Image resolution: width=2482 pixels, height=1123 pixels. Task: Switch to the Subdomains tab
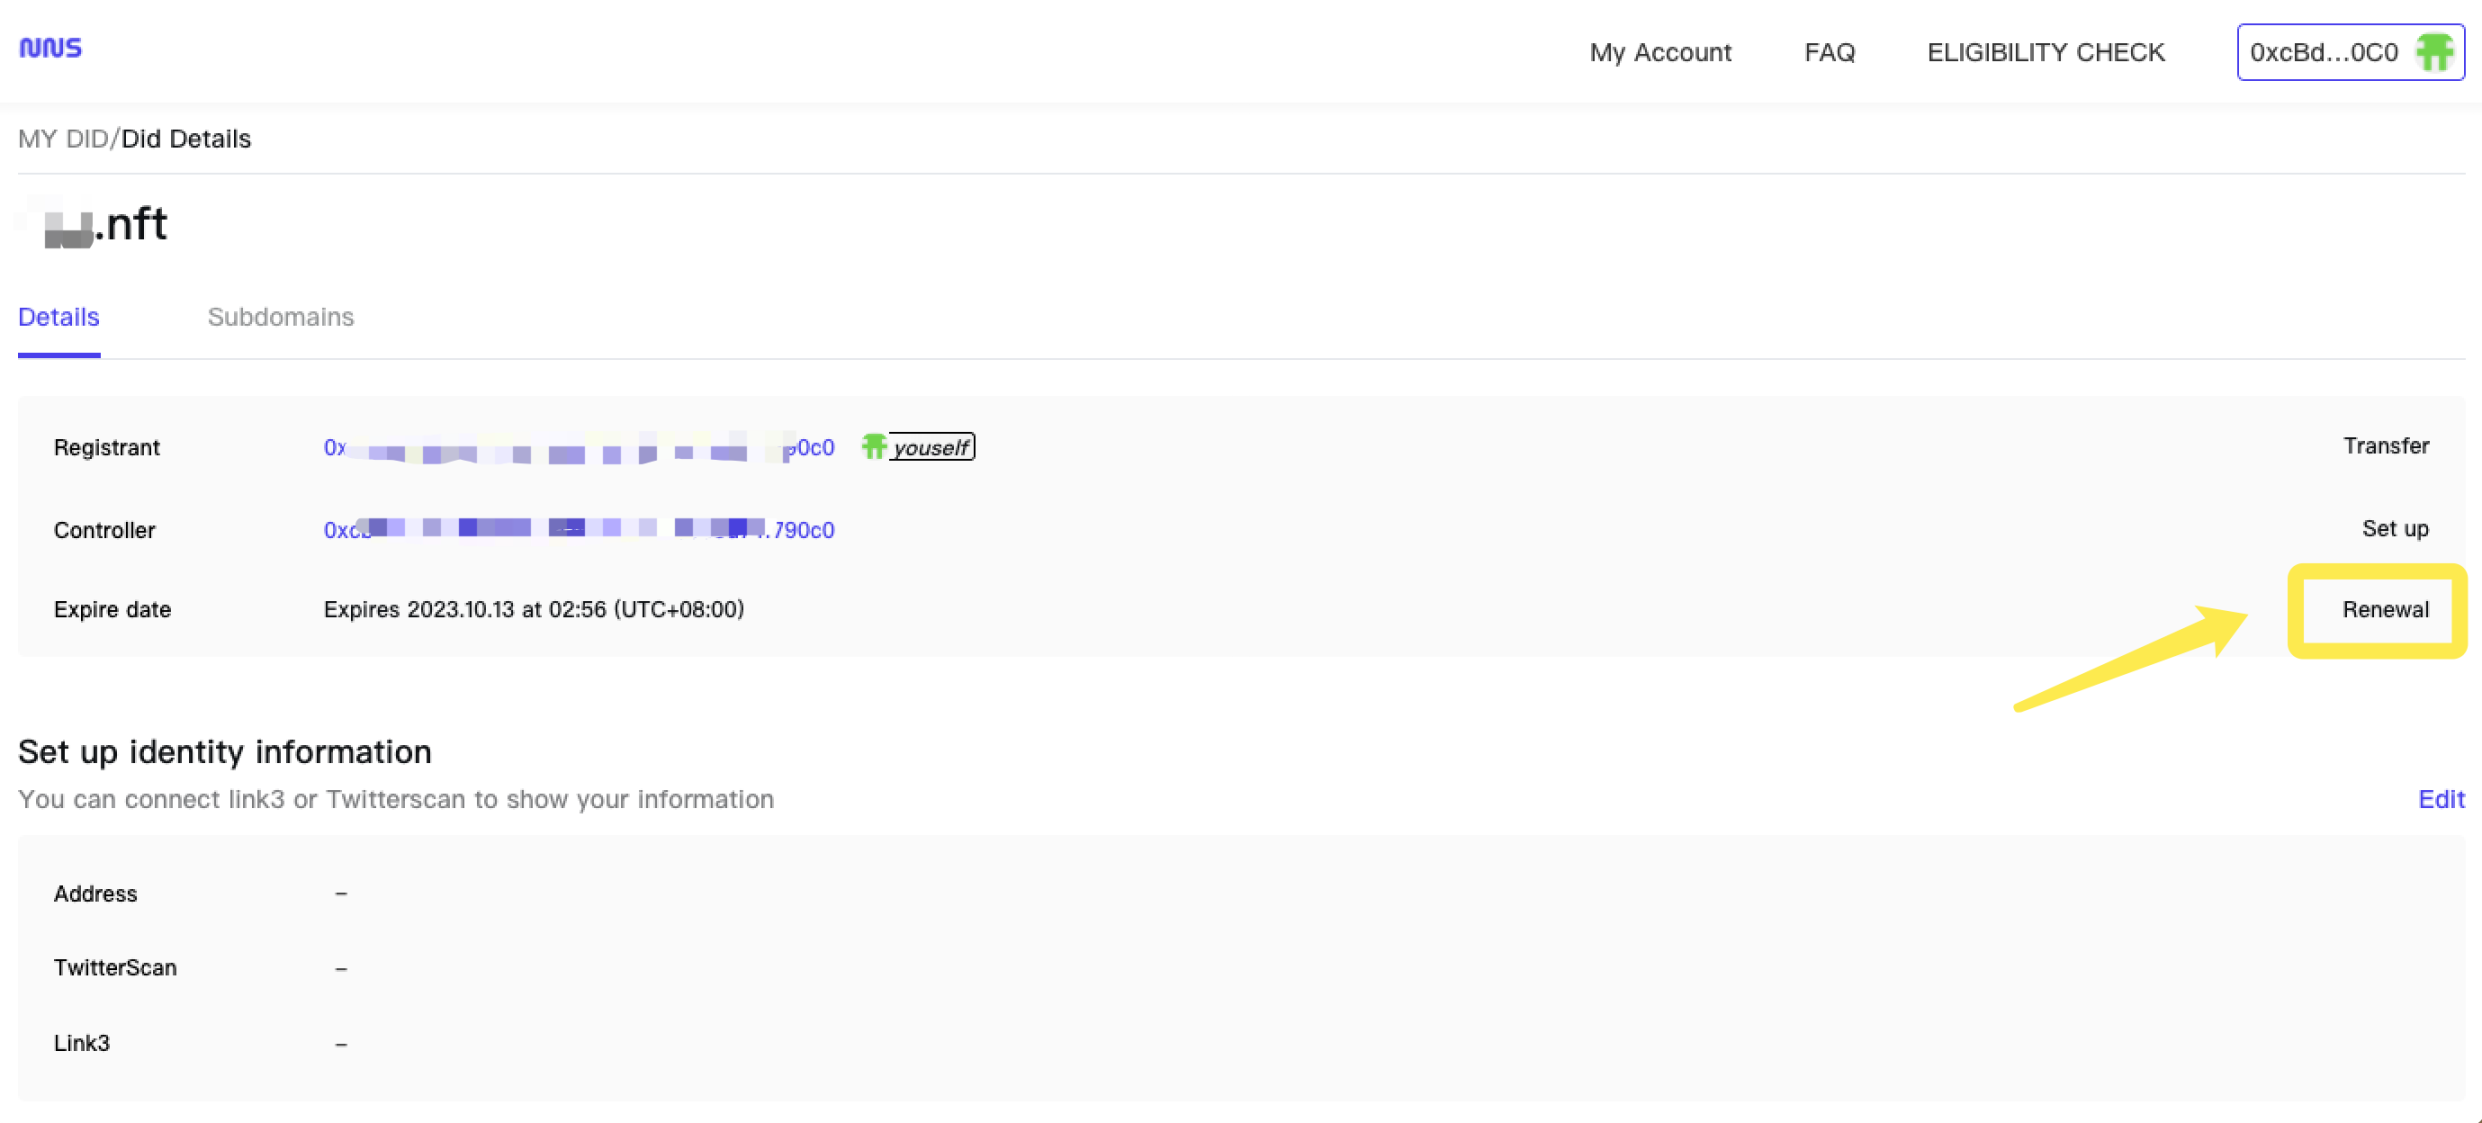click(280, 317)
